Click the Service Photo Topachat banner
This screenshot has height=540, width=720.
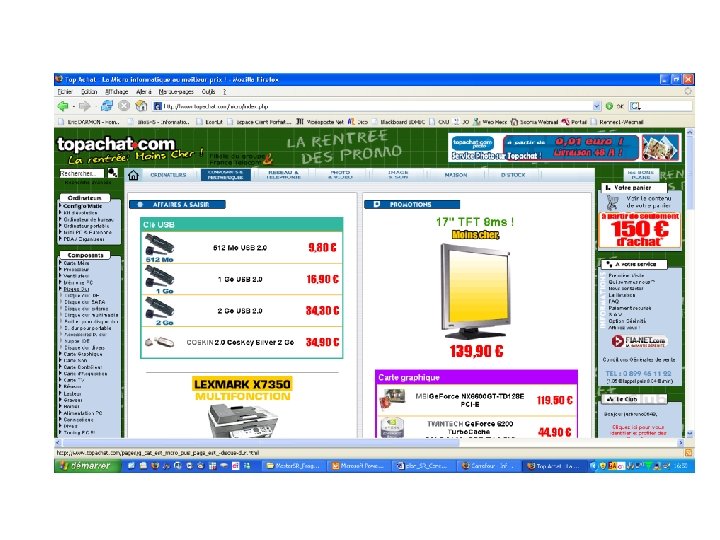[x=564, y=147]
